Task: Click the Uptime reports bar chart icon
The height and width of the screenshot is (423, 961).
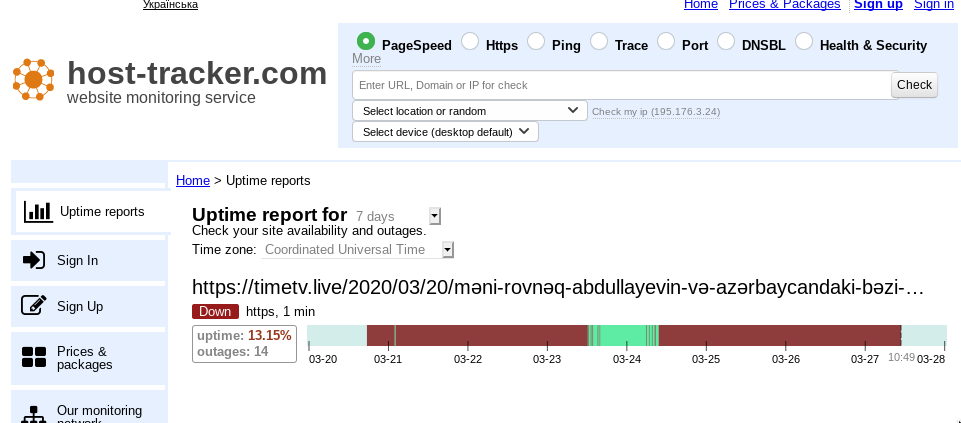Action: coord(38,212)
